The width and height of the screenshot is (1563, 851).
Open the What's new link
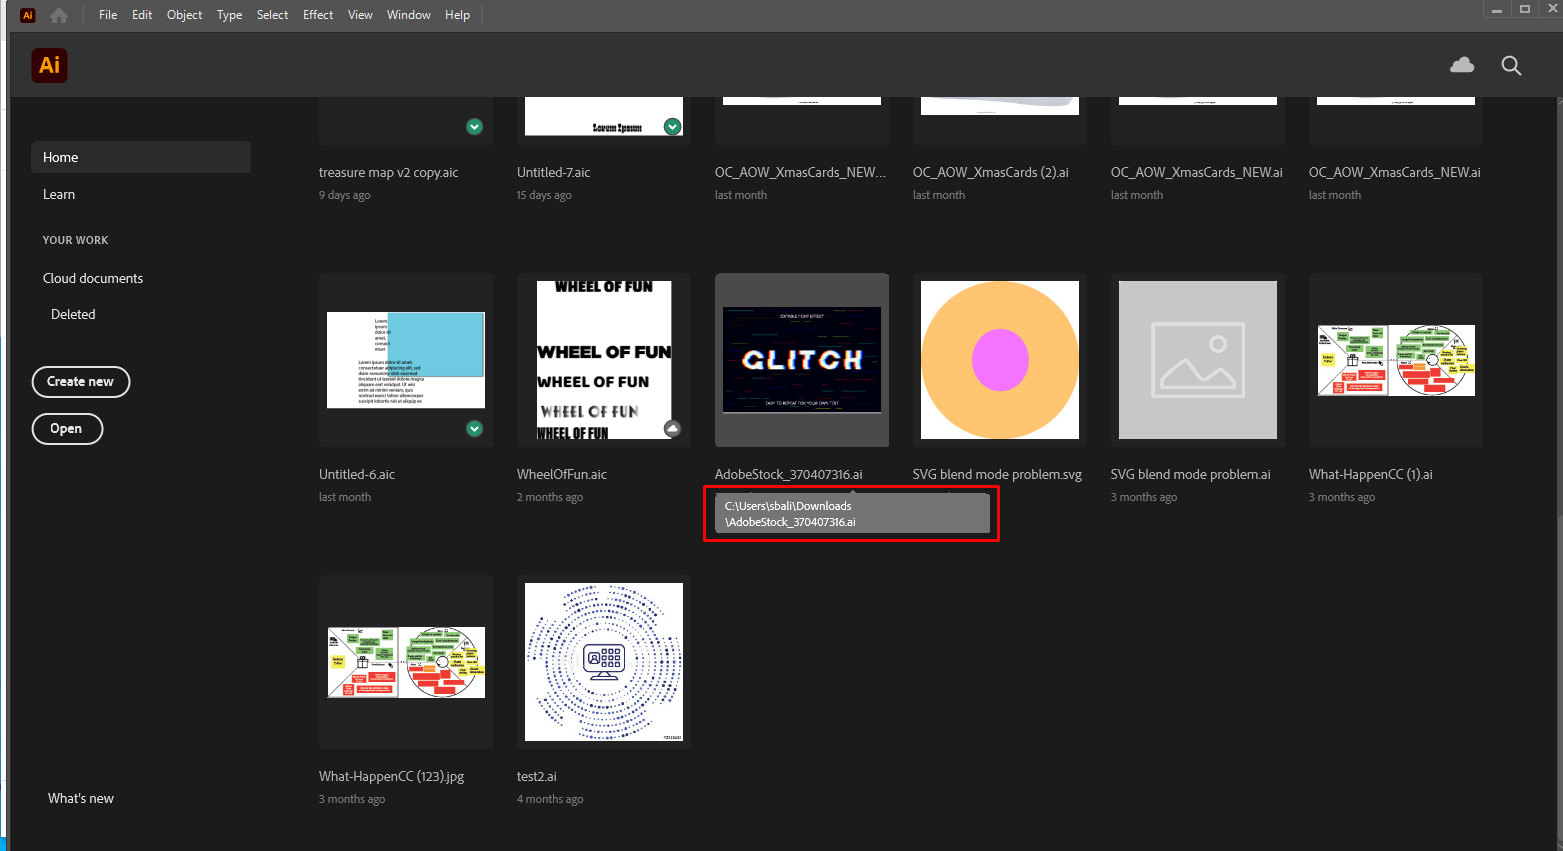(x=80, y=797)
